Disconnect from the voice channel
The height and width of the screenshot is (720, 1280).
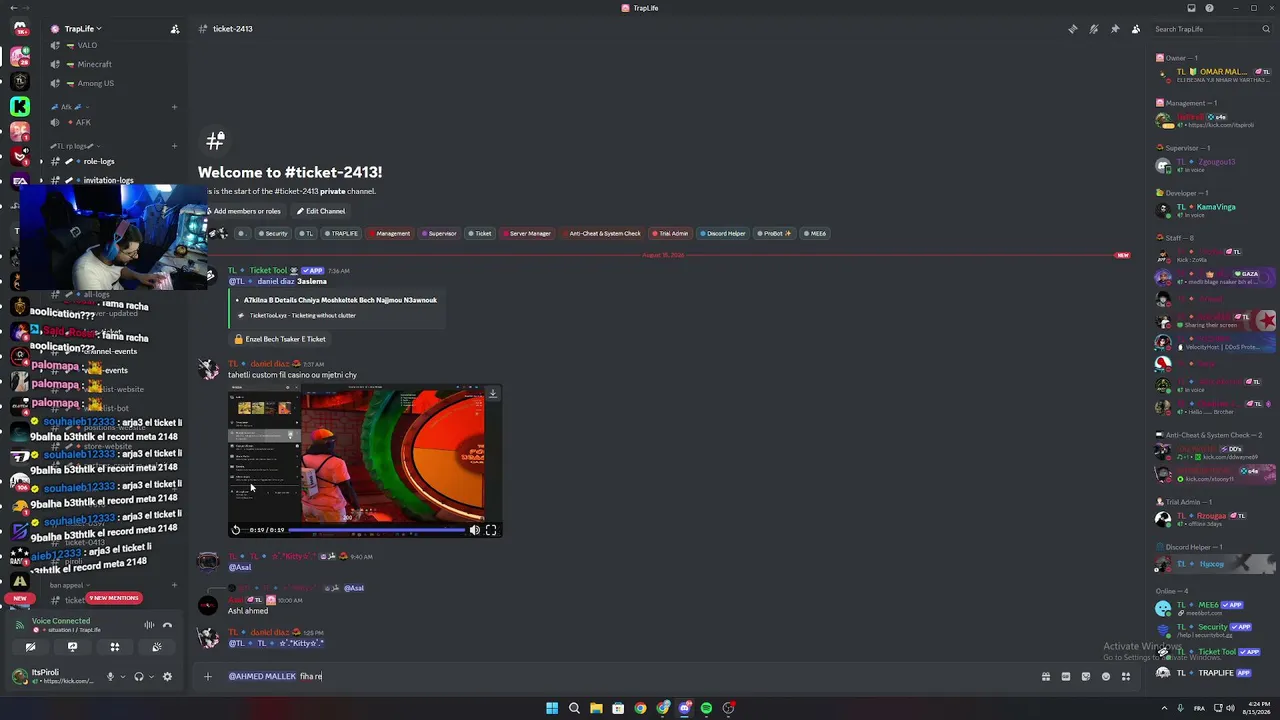coord(167,625)
